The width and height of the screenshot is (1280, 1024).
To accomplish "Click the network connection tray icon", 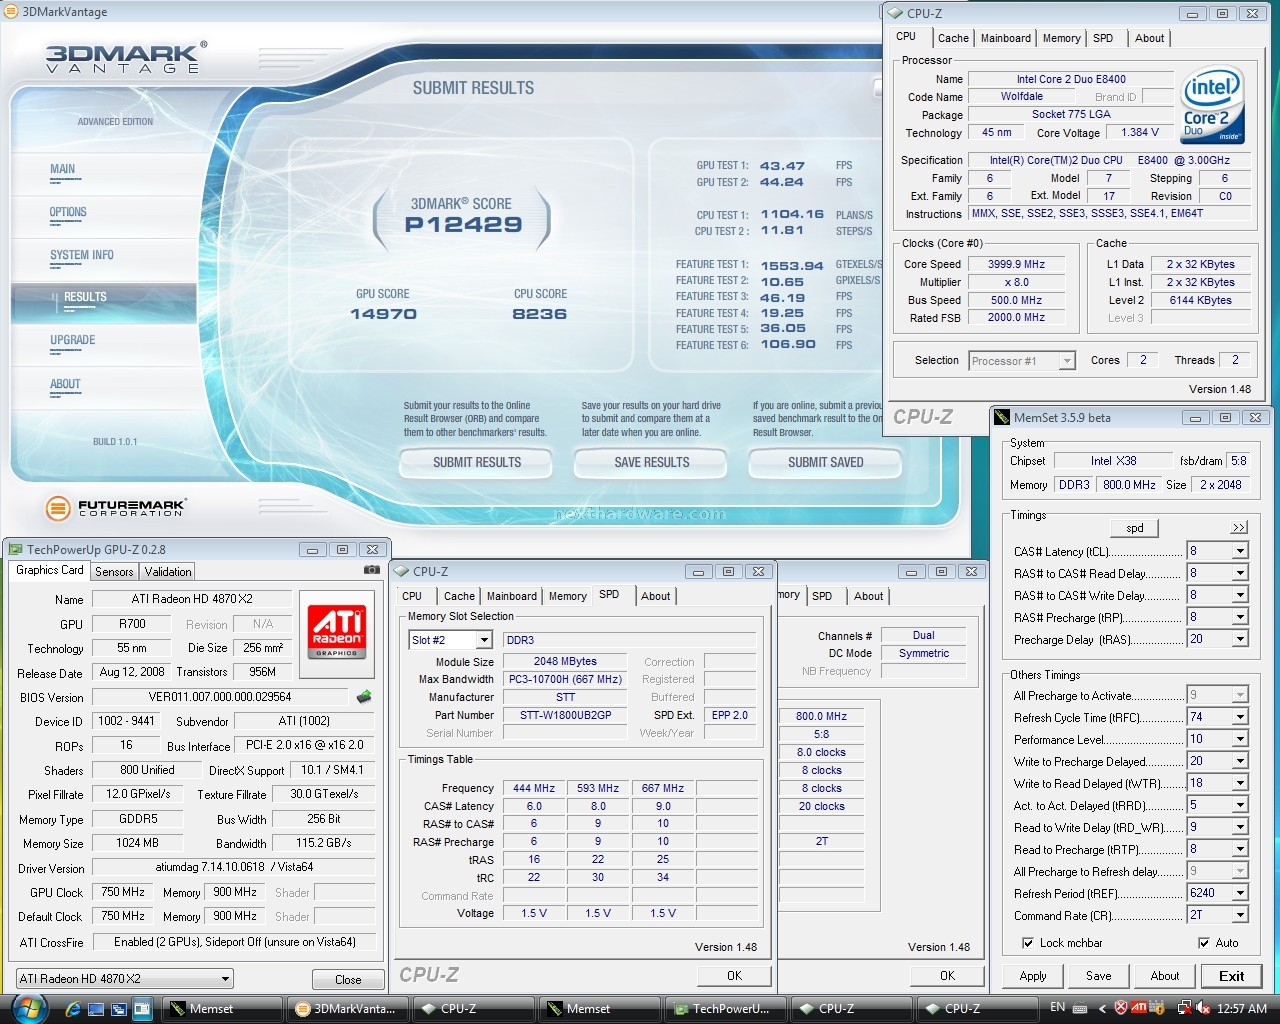I will pyautogui.click(x=1185, y=1008).
